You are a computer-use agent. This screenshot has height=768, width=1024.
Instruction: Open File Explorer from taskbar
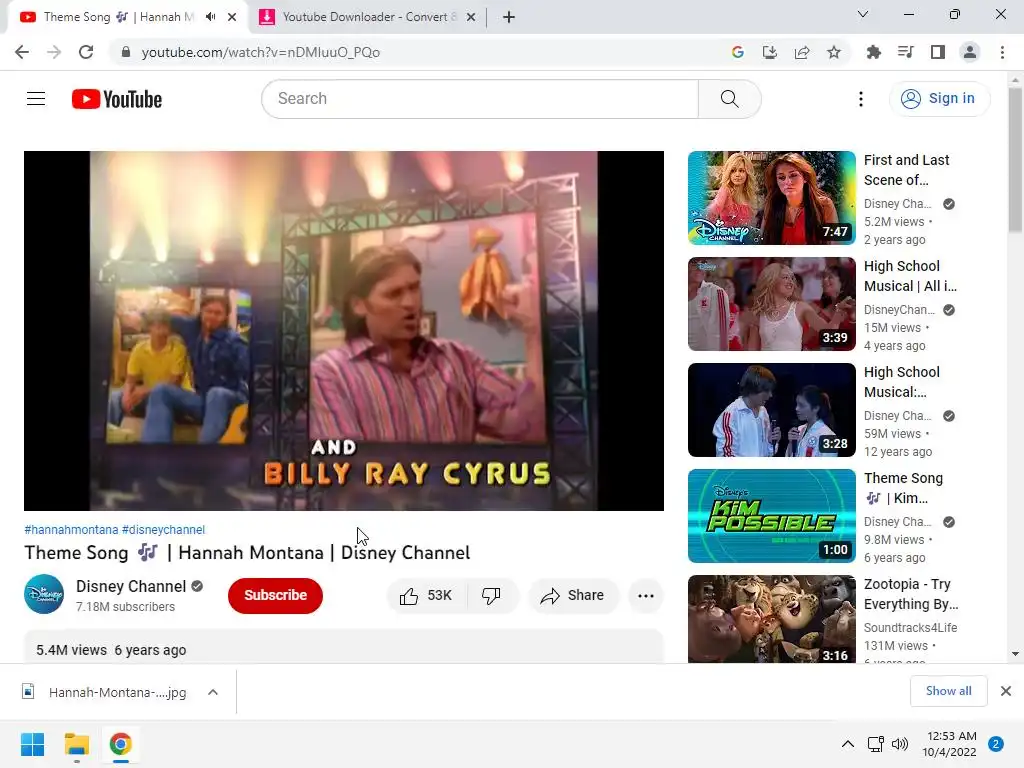76,744
